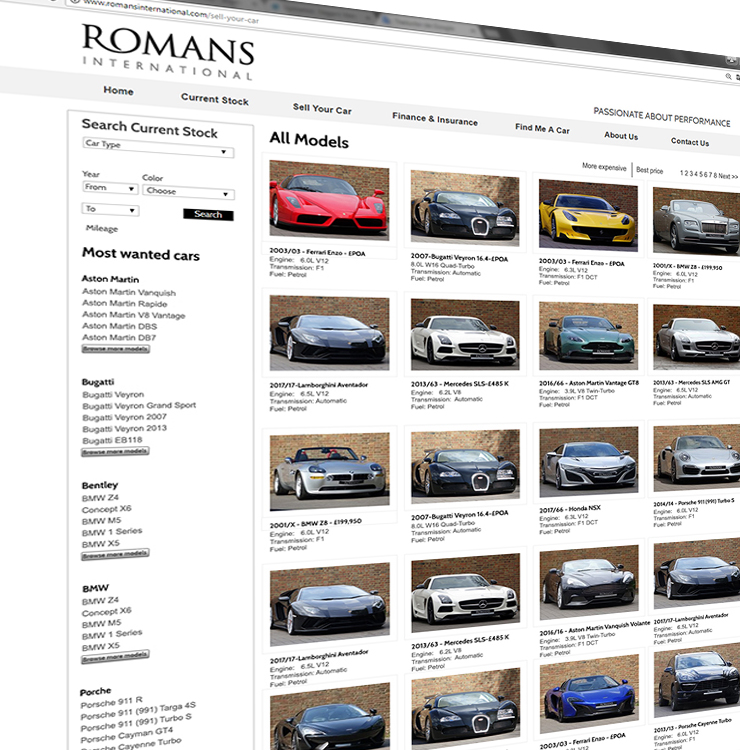Open the Home menu item
740x750 pixels.
click(x=118, y=90)
